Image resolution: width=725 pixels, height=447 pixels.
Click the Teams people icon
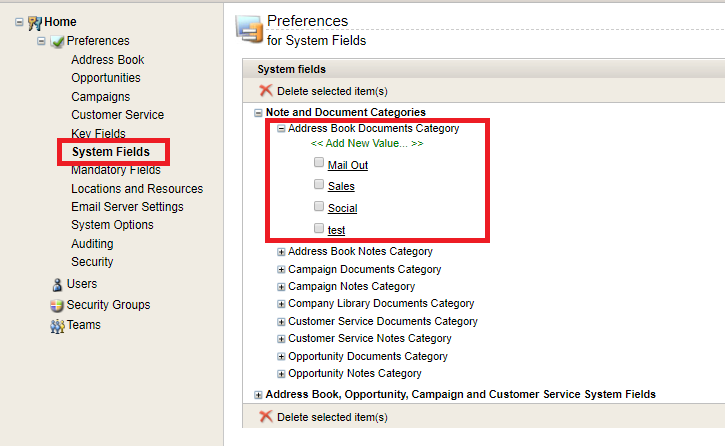pos(57,326)
